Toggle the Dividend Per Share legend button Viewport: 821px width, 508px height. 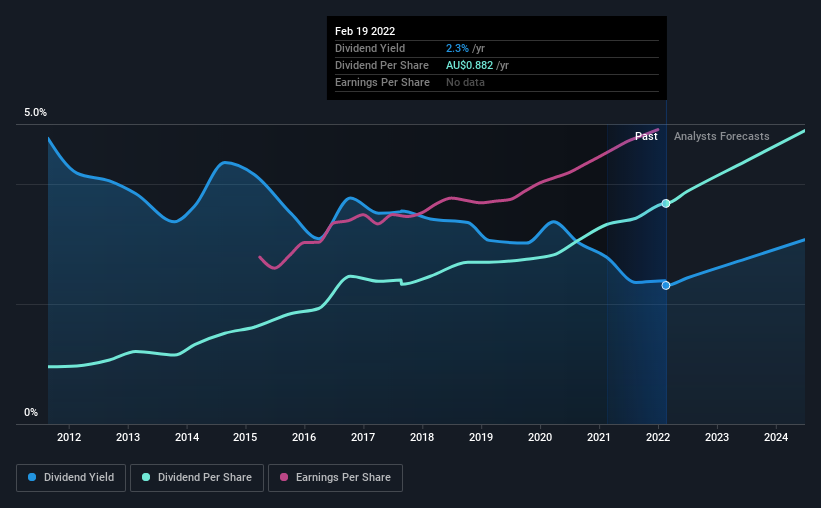pyautogui.click(x=197, y=478)
